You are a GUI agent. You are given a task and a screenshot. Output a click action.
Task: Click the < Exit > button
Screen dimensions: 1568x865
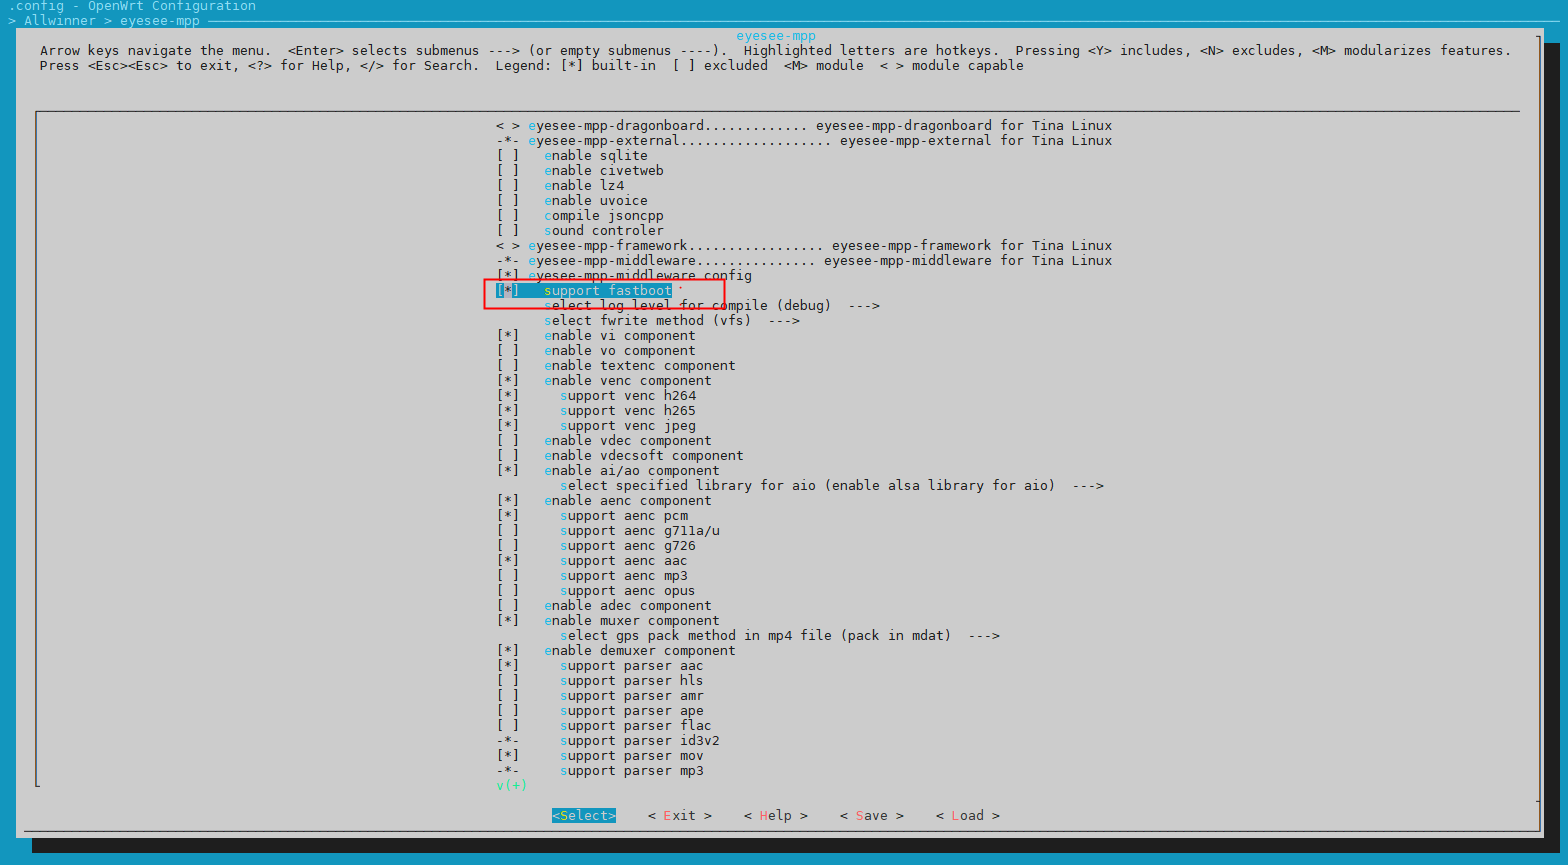pyautogui.click(x=680, y=816)
